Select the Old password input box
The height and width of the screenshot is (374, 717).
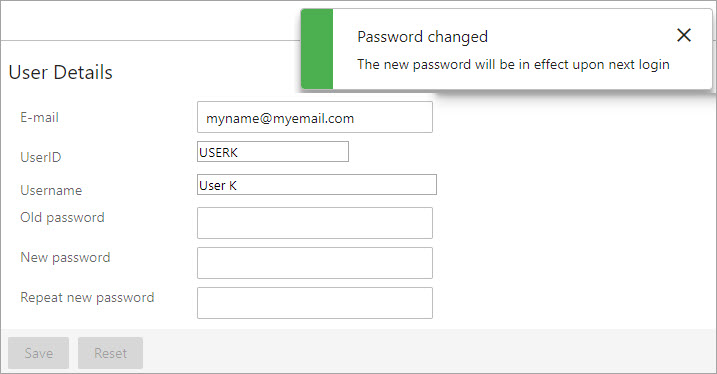click(315, 223)
